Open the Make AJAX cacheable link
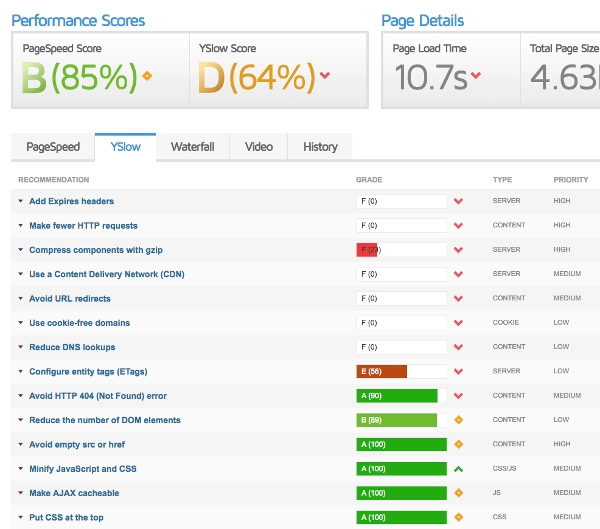Image resolution: width=600 pixels, height=529 pixels. (74, 493)
